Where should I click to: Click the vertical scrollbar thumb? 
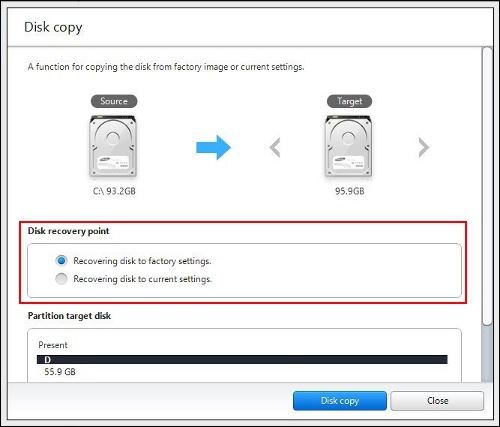click(487, 186)
